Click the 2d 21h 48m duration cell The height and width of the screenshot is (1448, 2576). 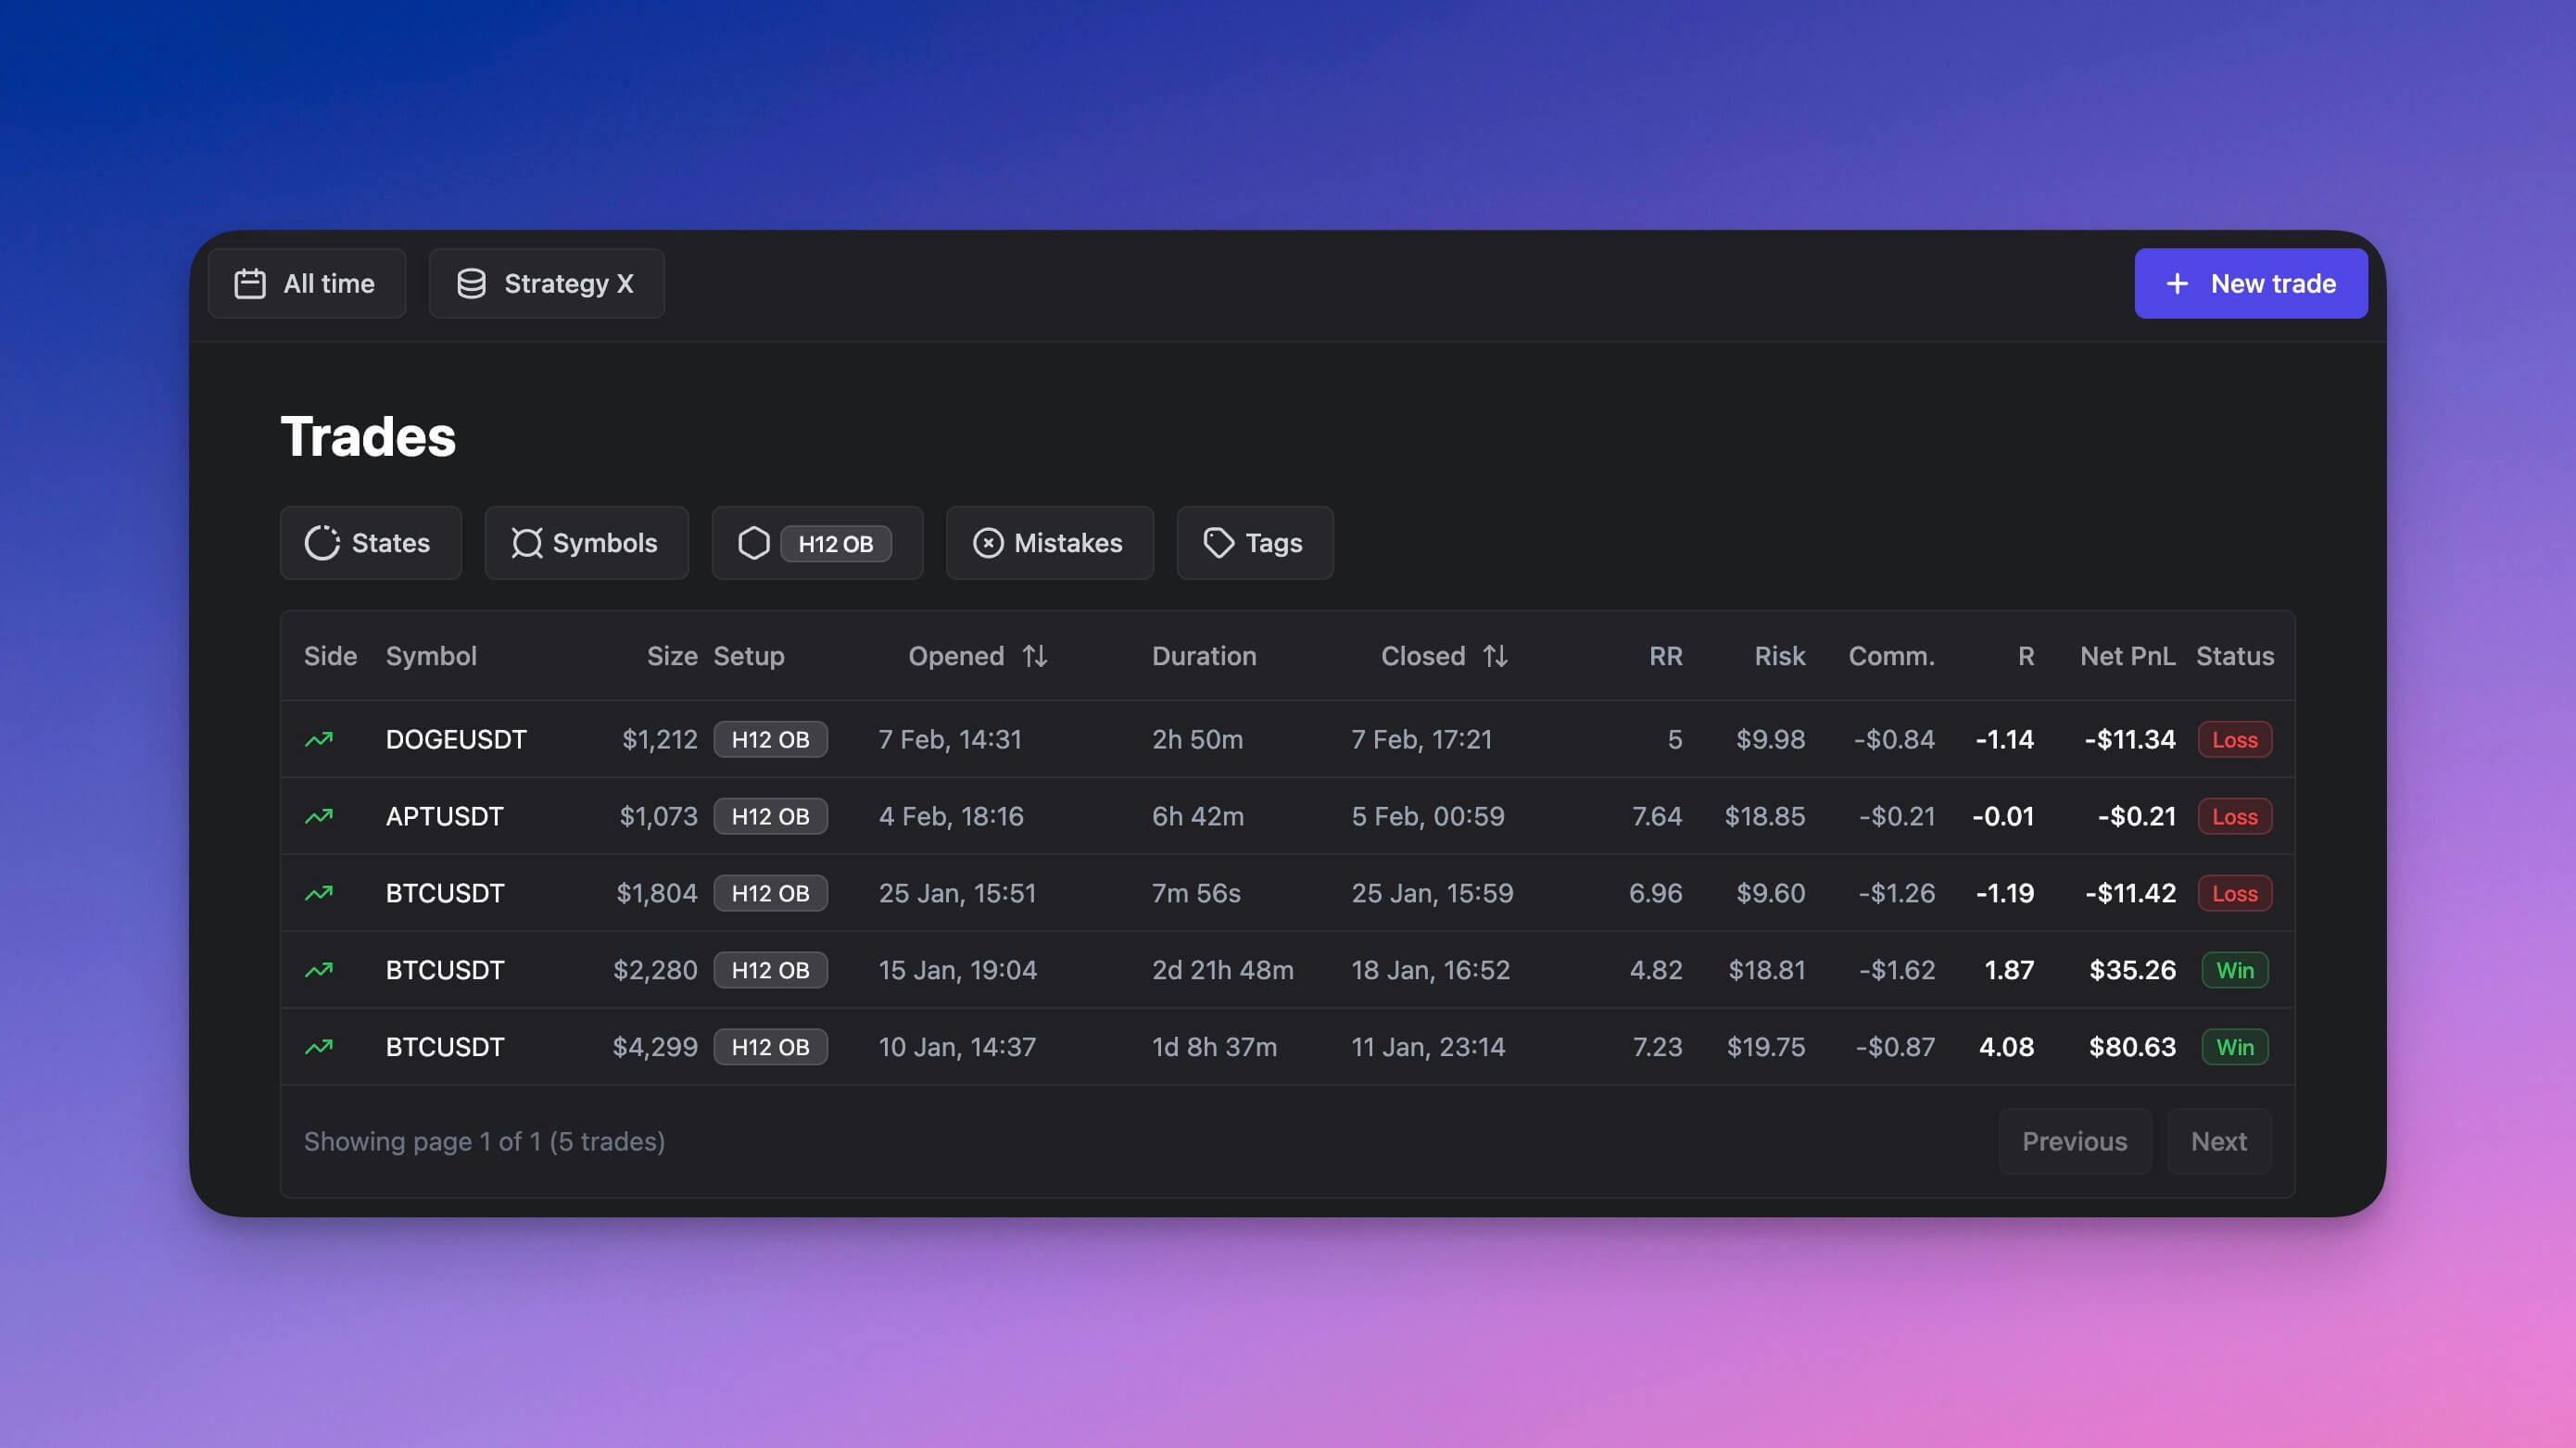(1223, 970)
